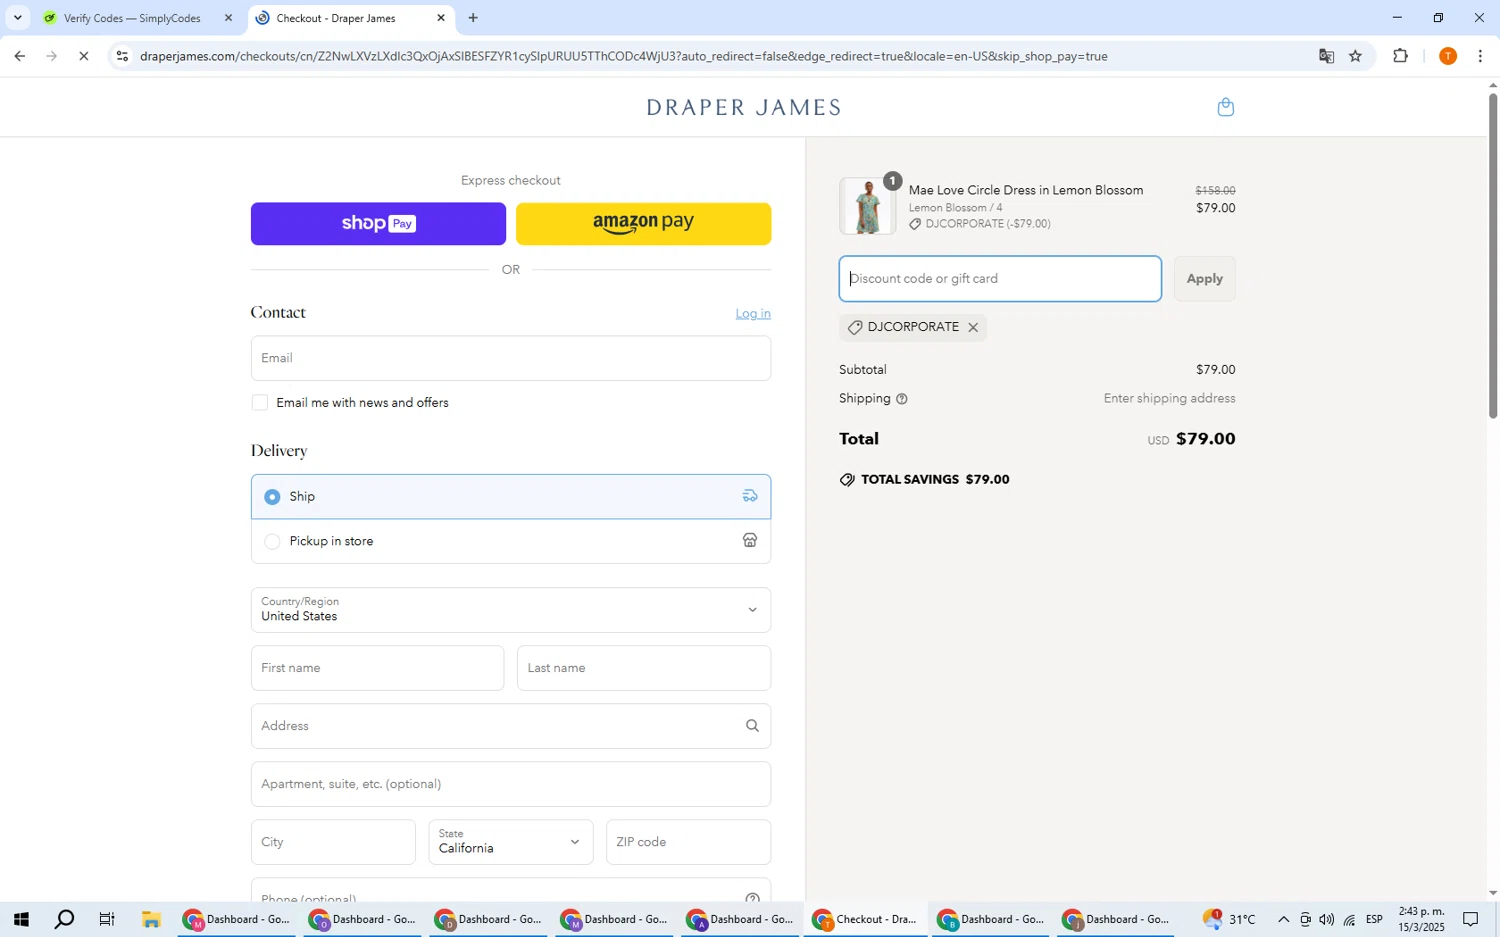The width and height of the screenshot is (1500, 937).
Task: Open the clock showing 2:43 p. m.
Action: (1421, 920)
